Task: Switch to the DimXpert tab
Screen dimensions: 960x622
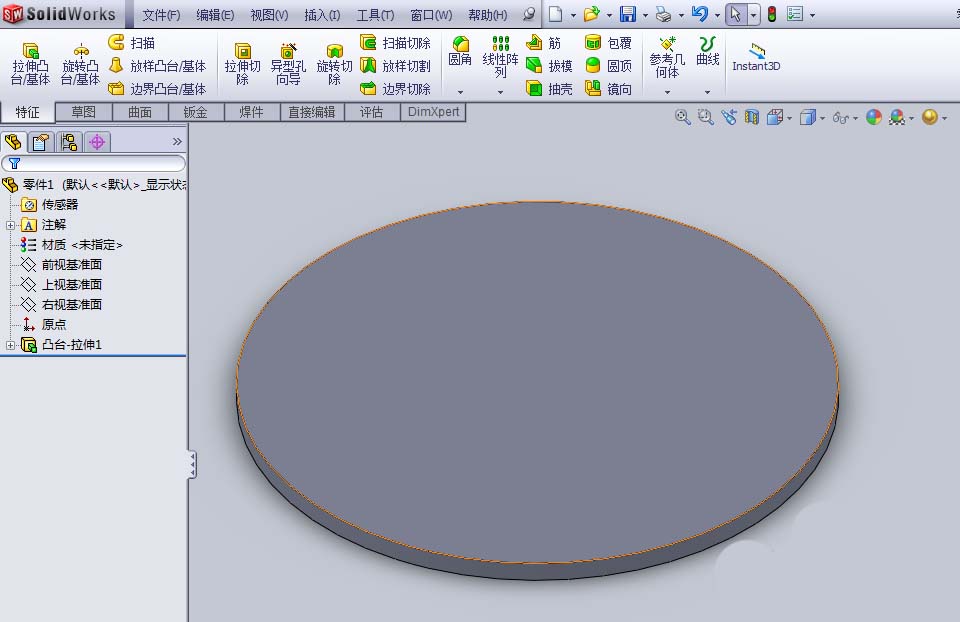Action: tap(433, 112)
